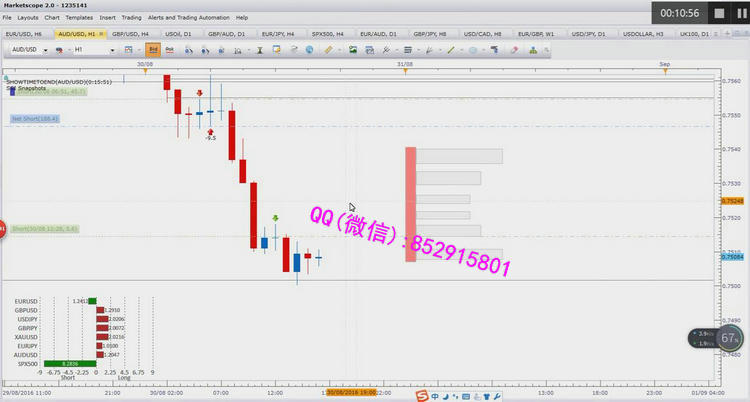Select the Bid price toggle button
Image resolution: width=750 pixels, height=402 pixels.
(153, 49)
